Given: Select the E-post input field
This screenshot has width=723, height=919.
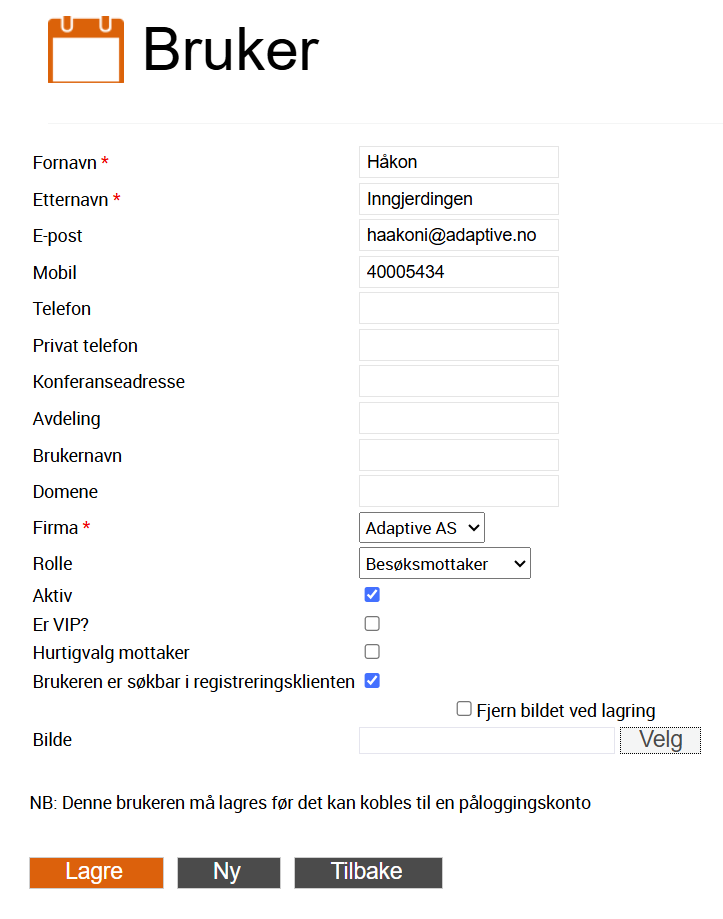Looking at the screenshot, I should (x=459, y=235).
